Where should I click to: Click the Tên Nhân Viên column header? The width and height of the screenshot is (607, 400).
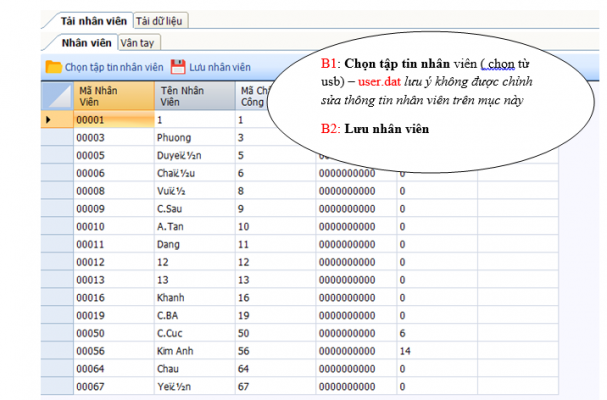pos(195,96)
